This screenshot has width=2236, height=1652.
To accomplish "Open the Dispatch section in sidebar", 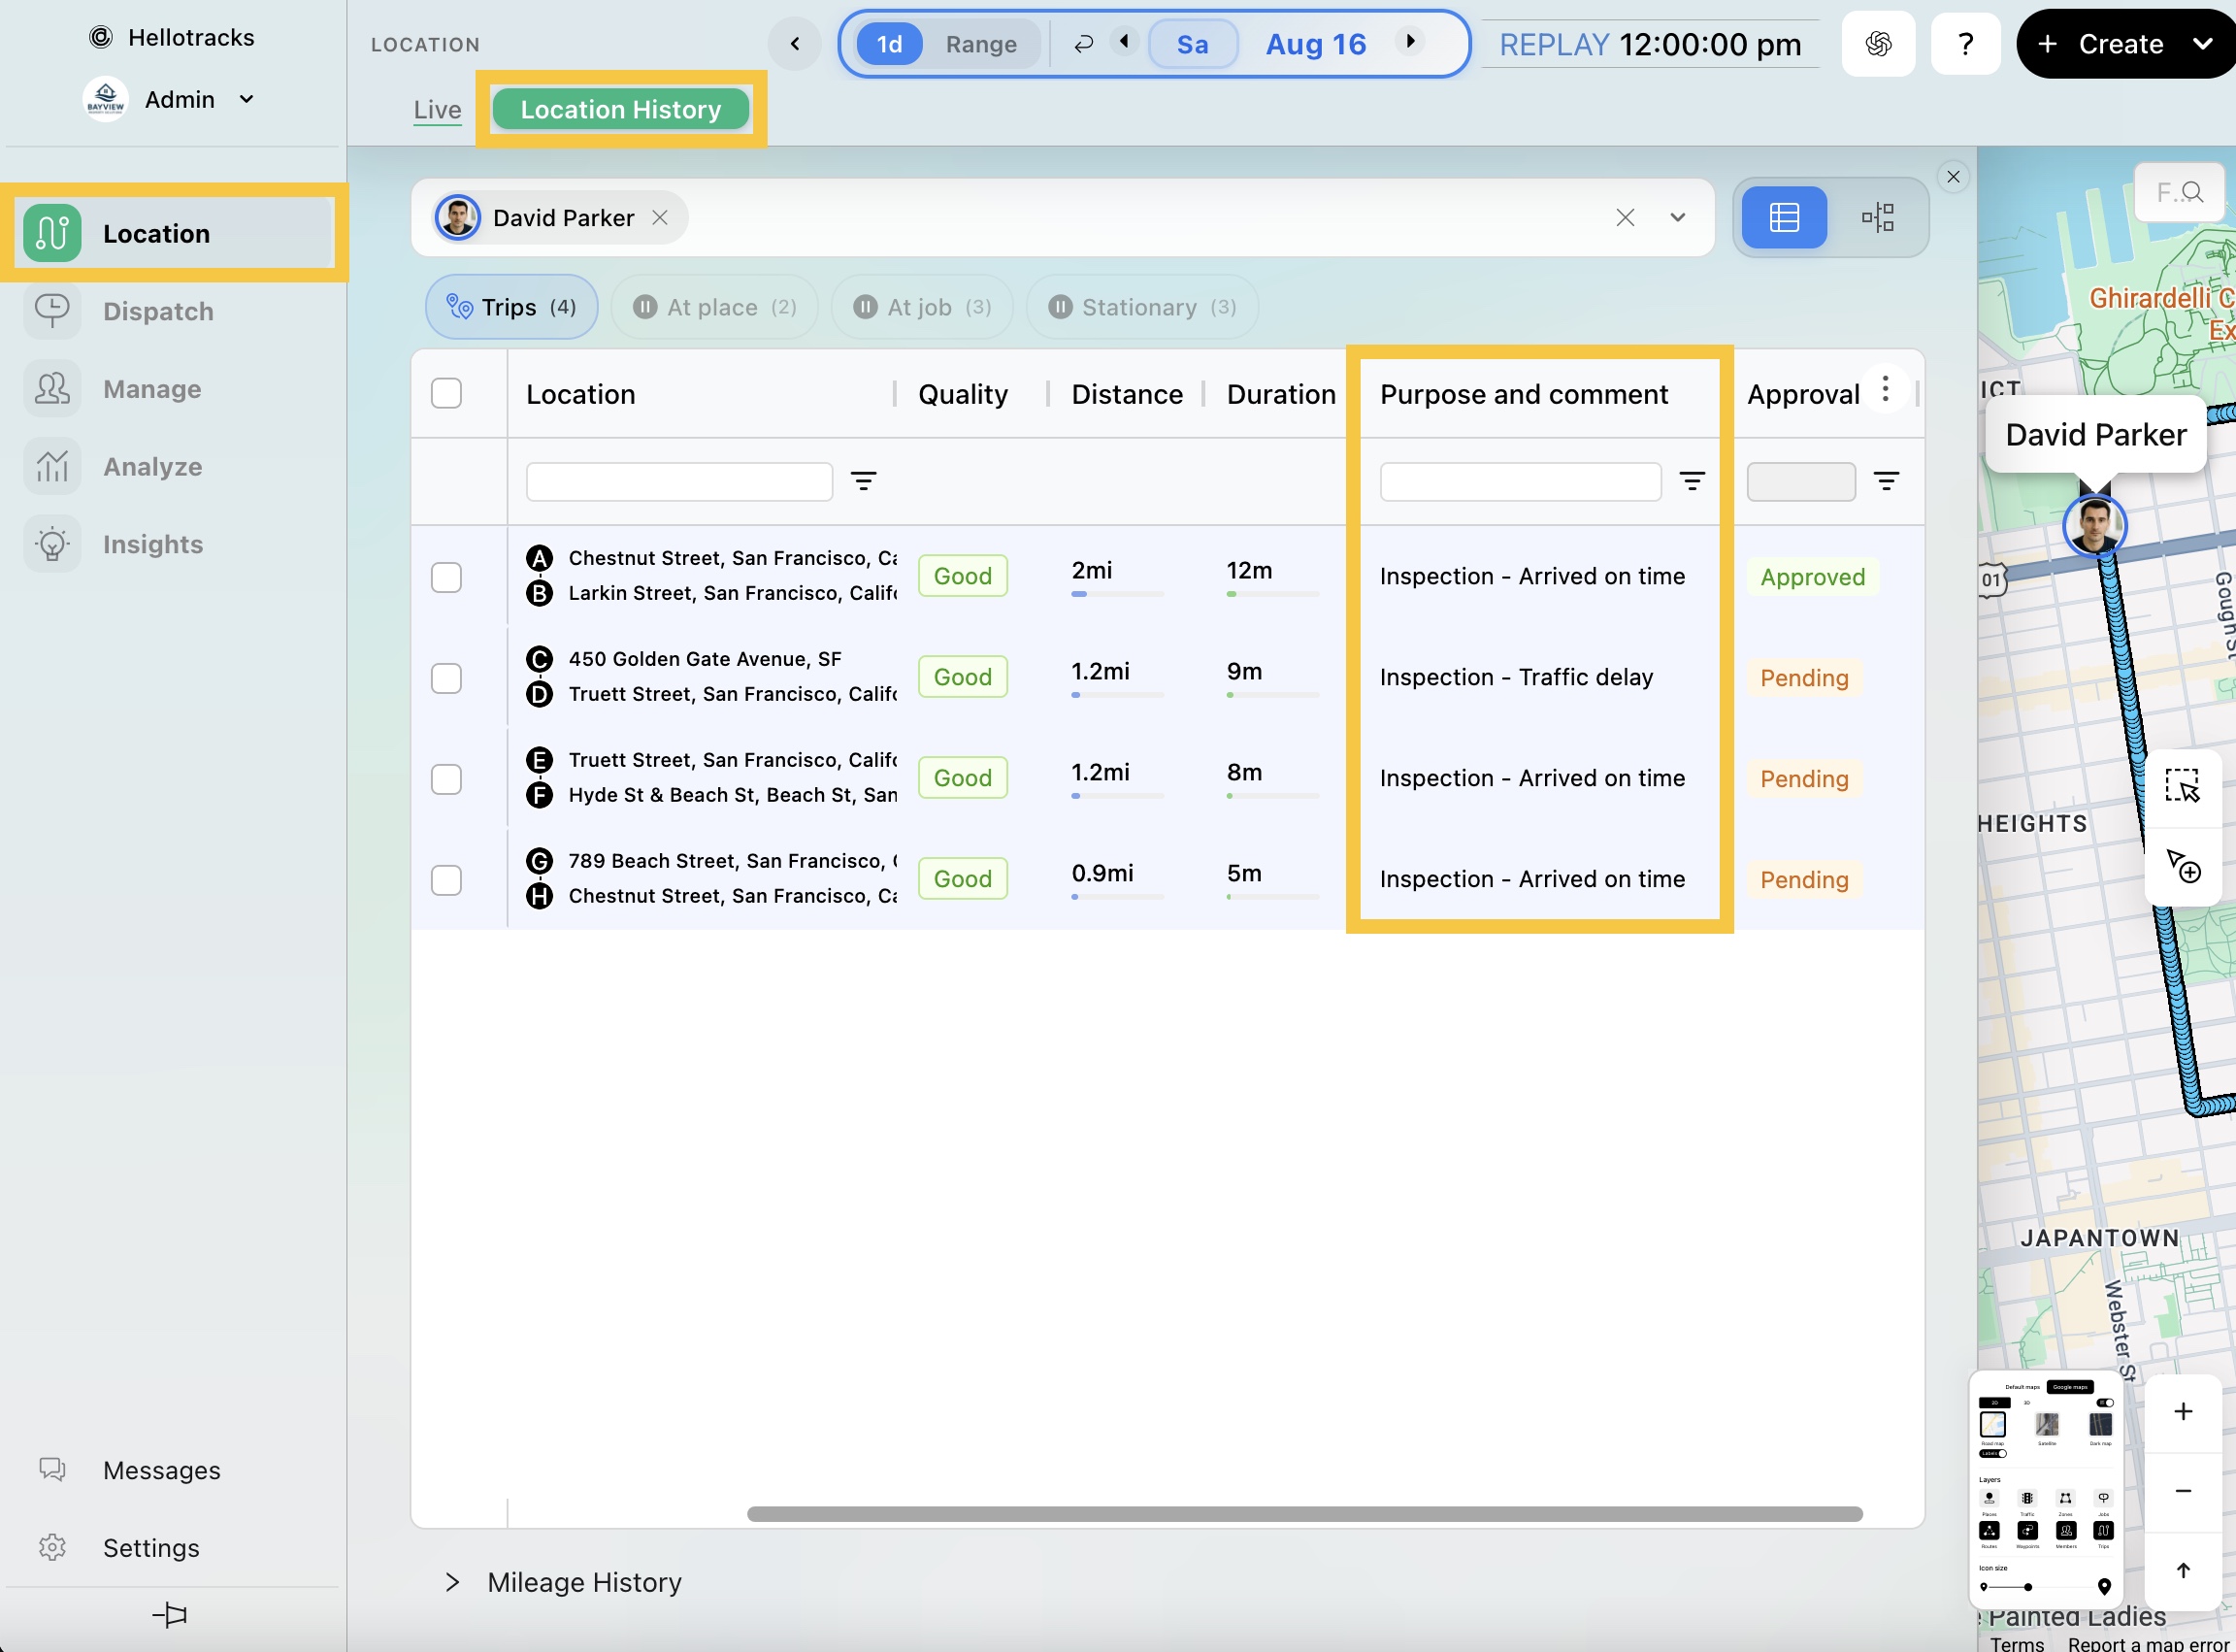I will [158, 311].
